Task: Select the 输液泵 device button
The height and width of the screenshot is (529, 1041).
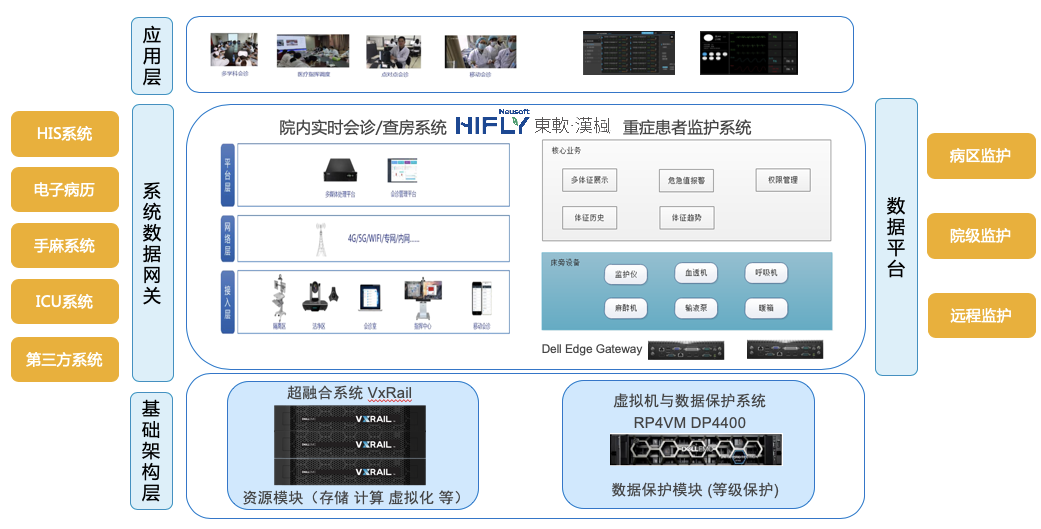Action: [696, 308]
